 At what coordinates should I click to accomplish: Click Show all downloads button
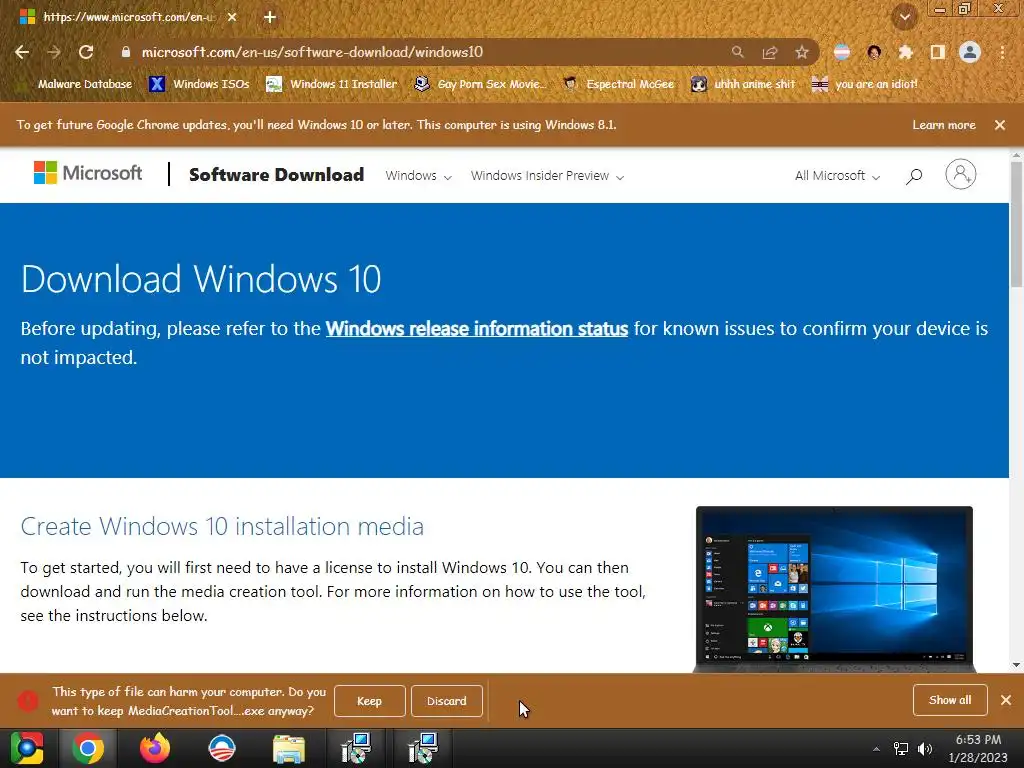(950, 700)
